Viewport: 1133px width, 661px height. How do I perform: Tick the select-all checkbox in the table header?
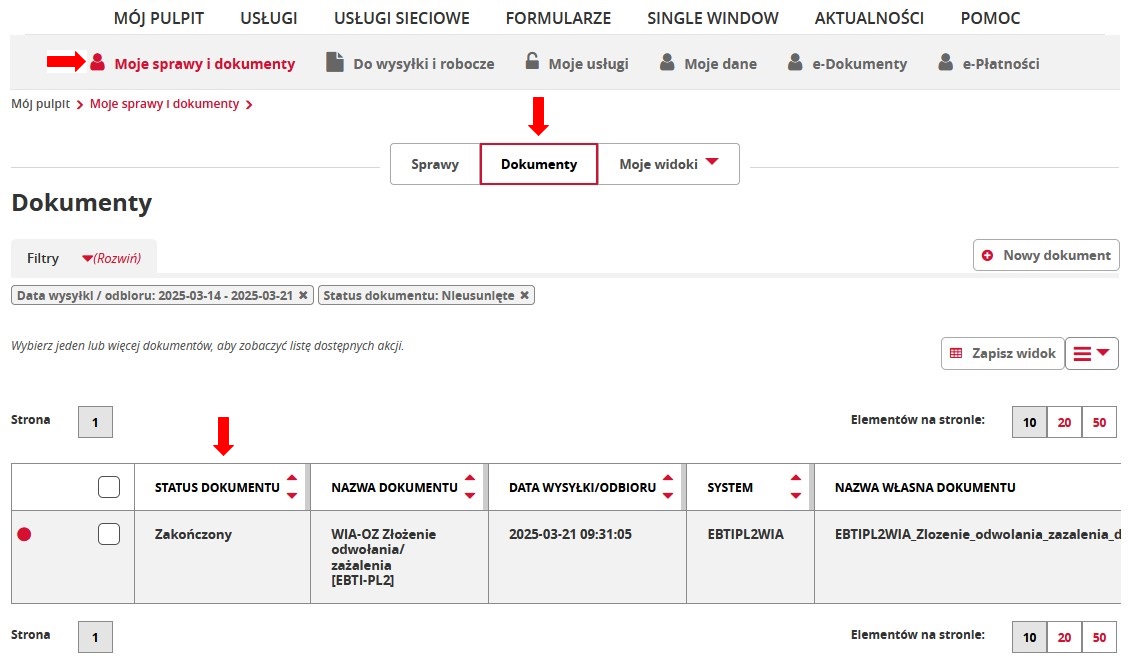coord(109,487)
